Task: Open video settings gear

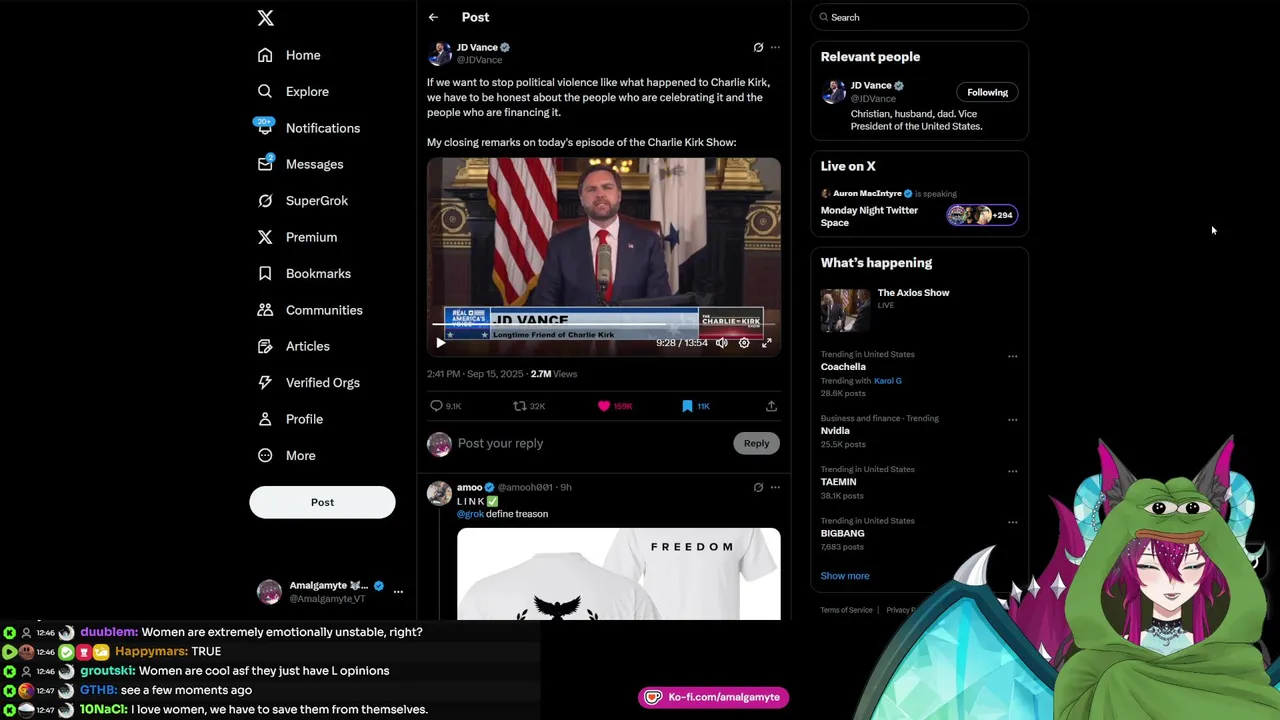Action: [x=744, y=343]
